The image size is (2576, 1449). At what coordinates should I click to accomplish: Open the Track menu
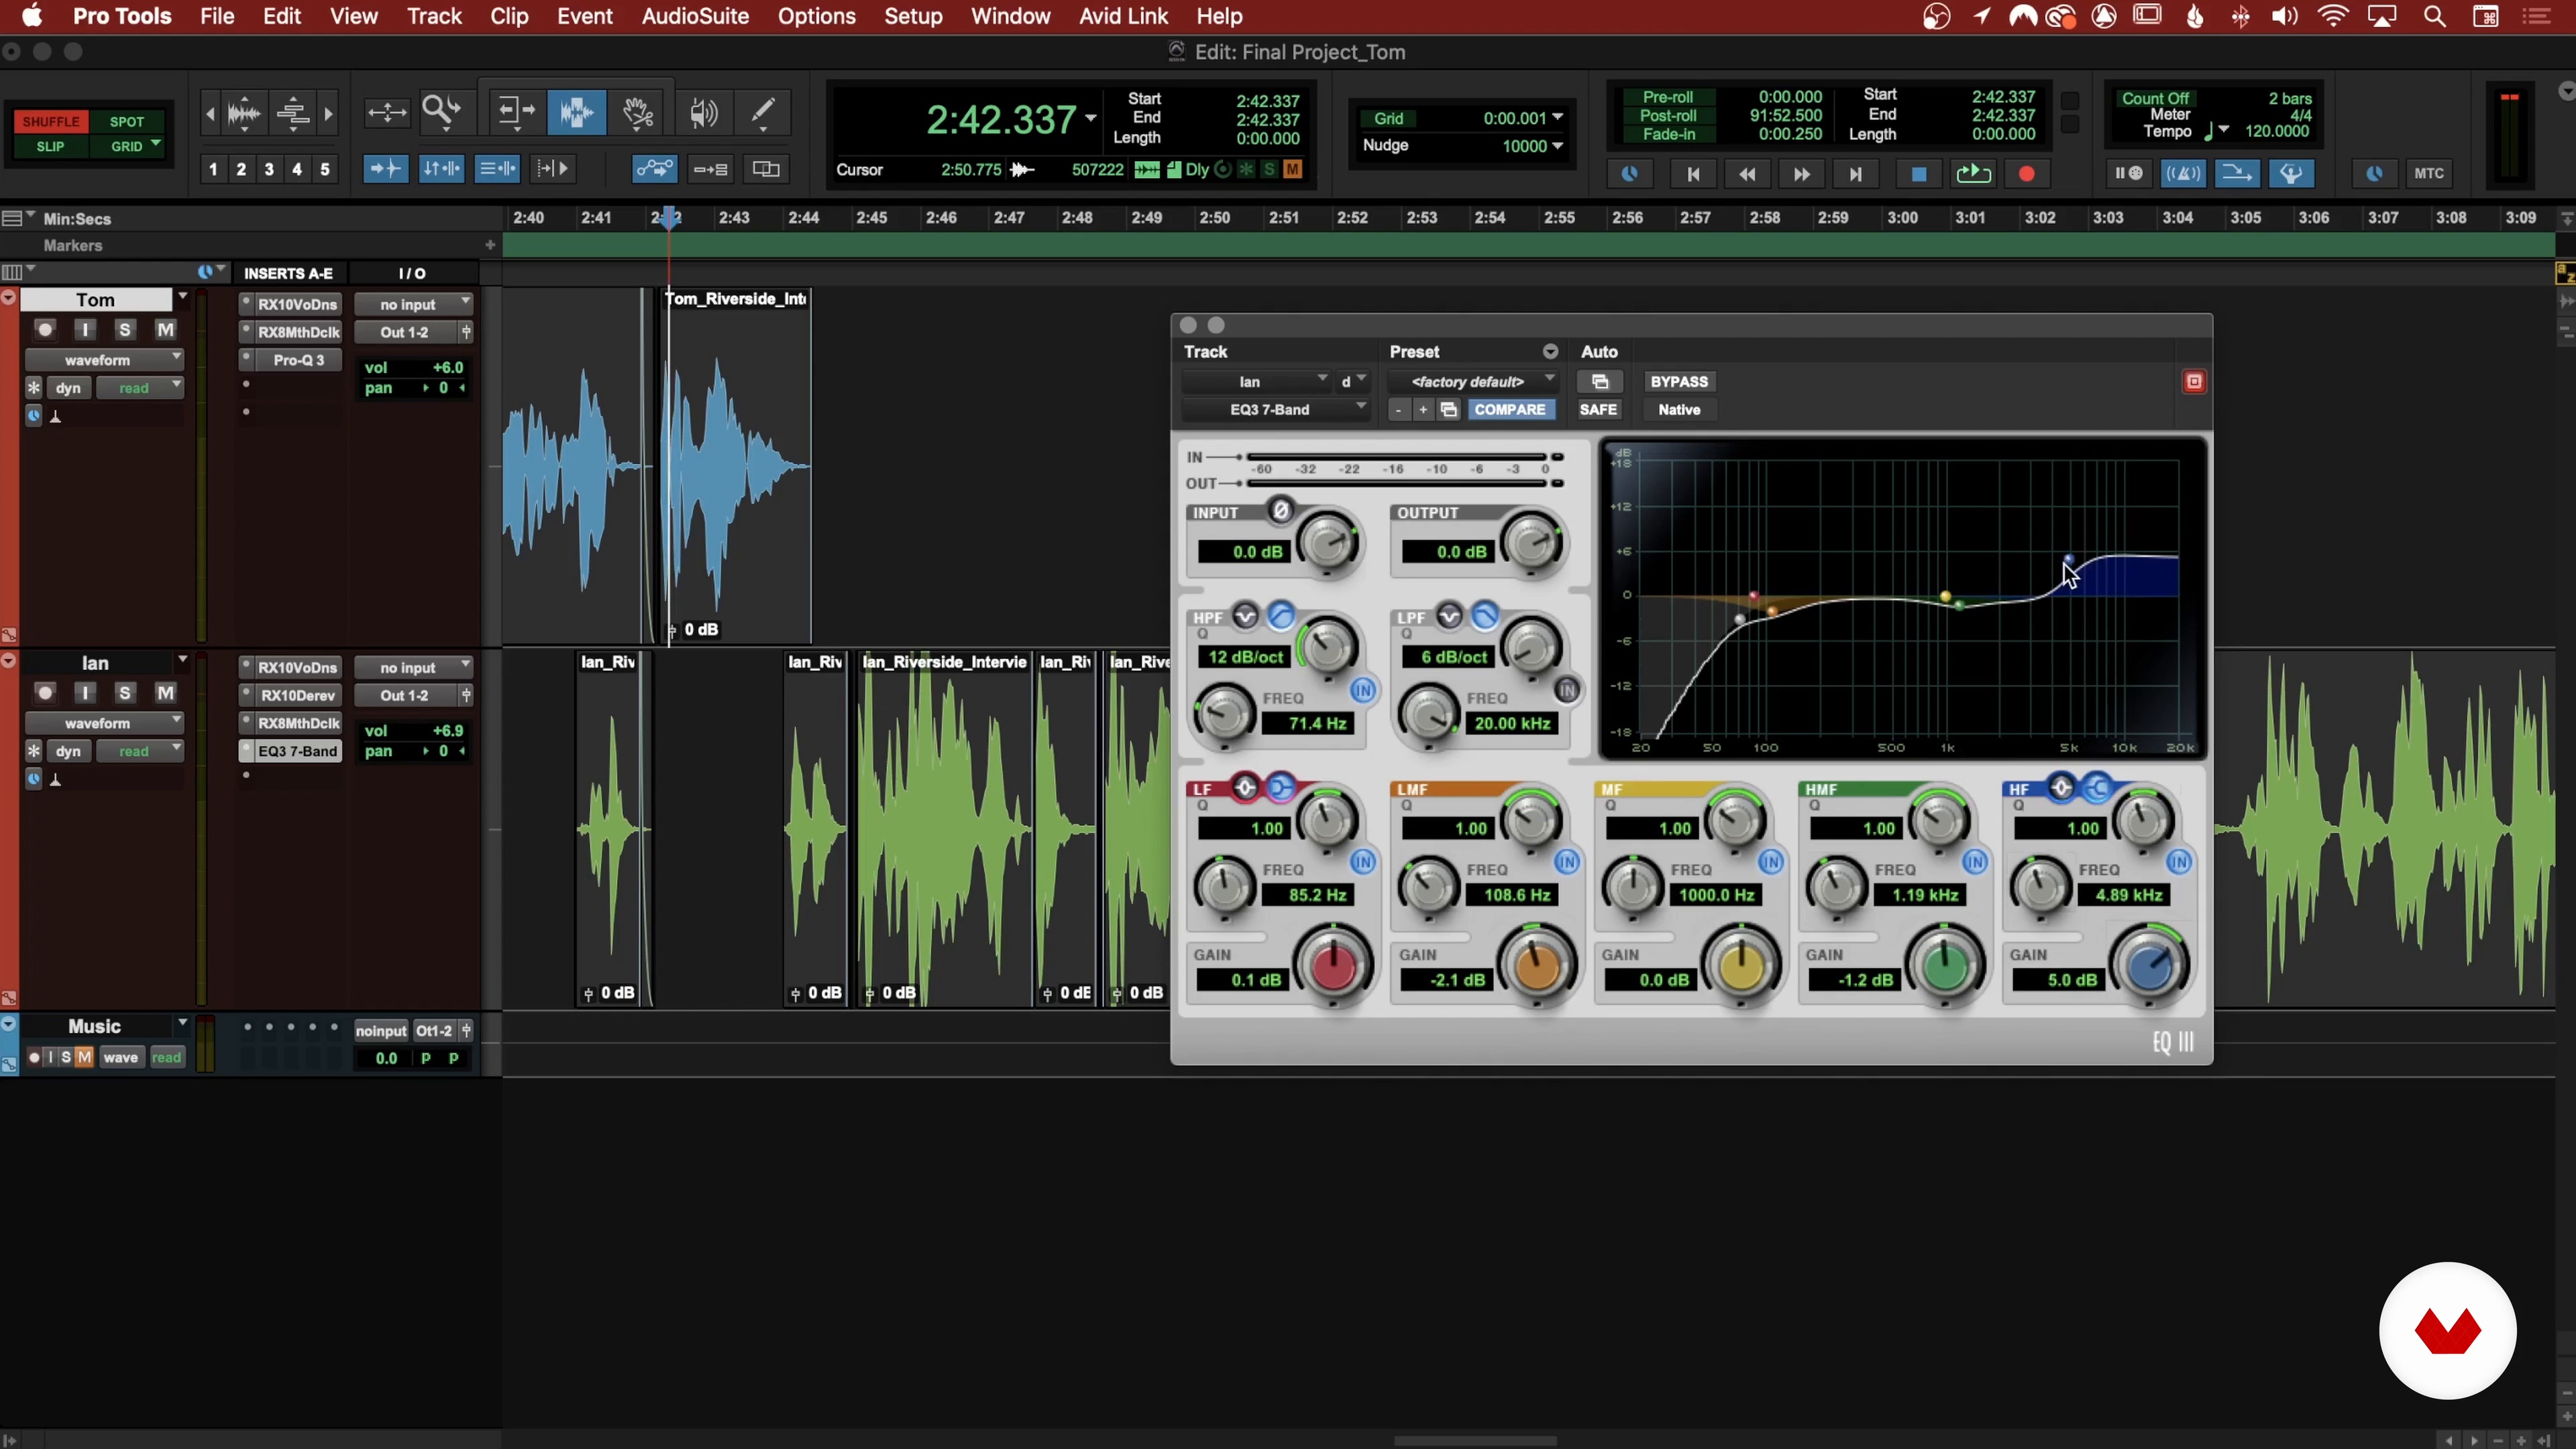coord(434,16)
